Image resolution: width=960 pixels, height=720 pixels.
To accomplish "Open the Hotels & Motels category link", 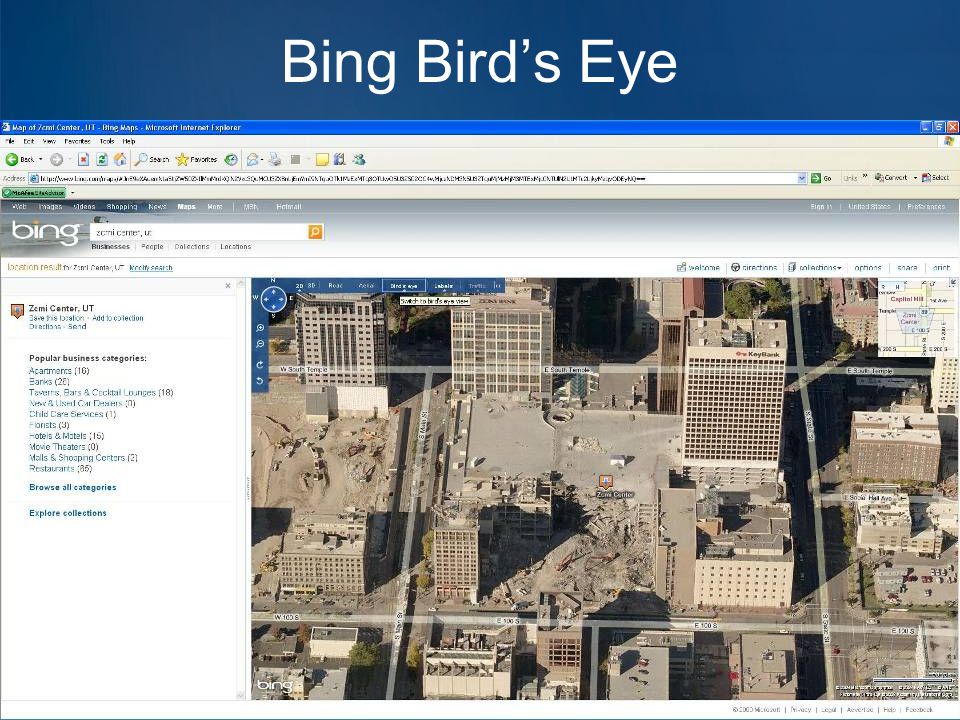I will [66, 436].
